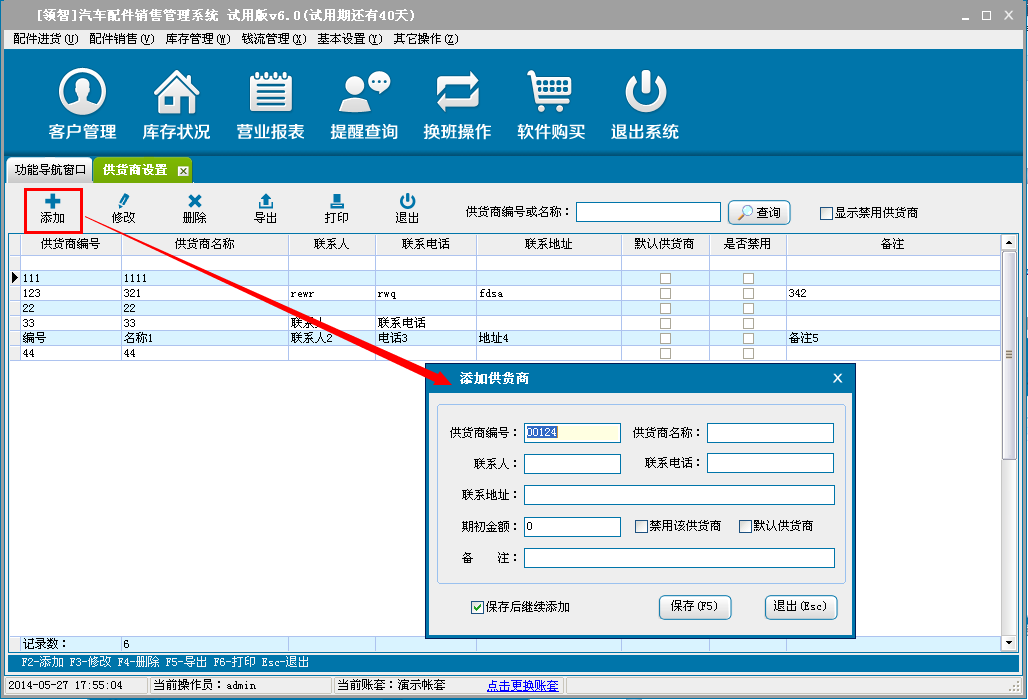
Task: Click the table's vertical scrollbar down arrow
Action: coord(1009,642)
